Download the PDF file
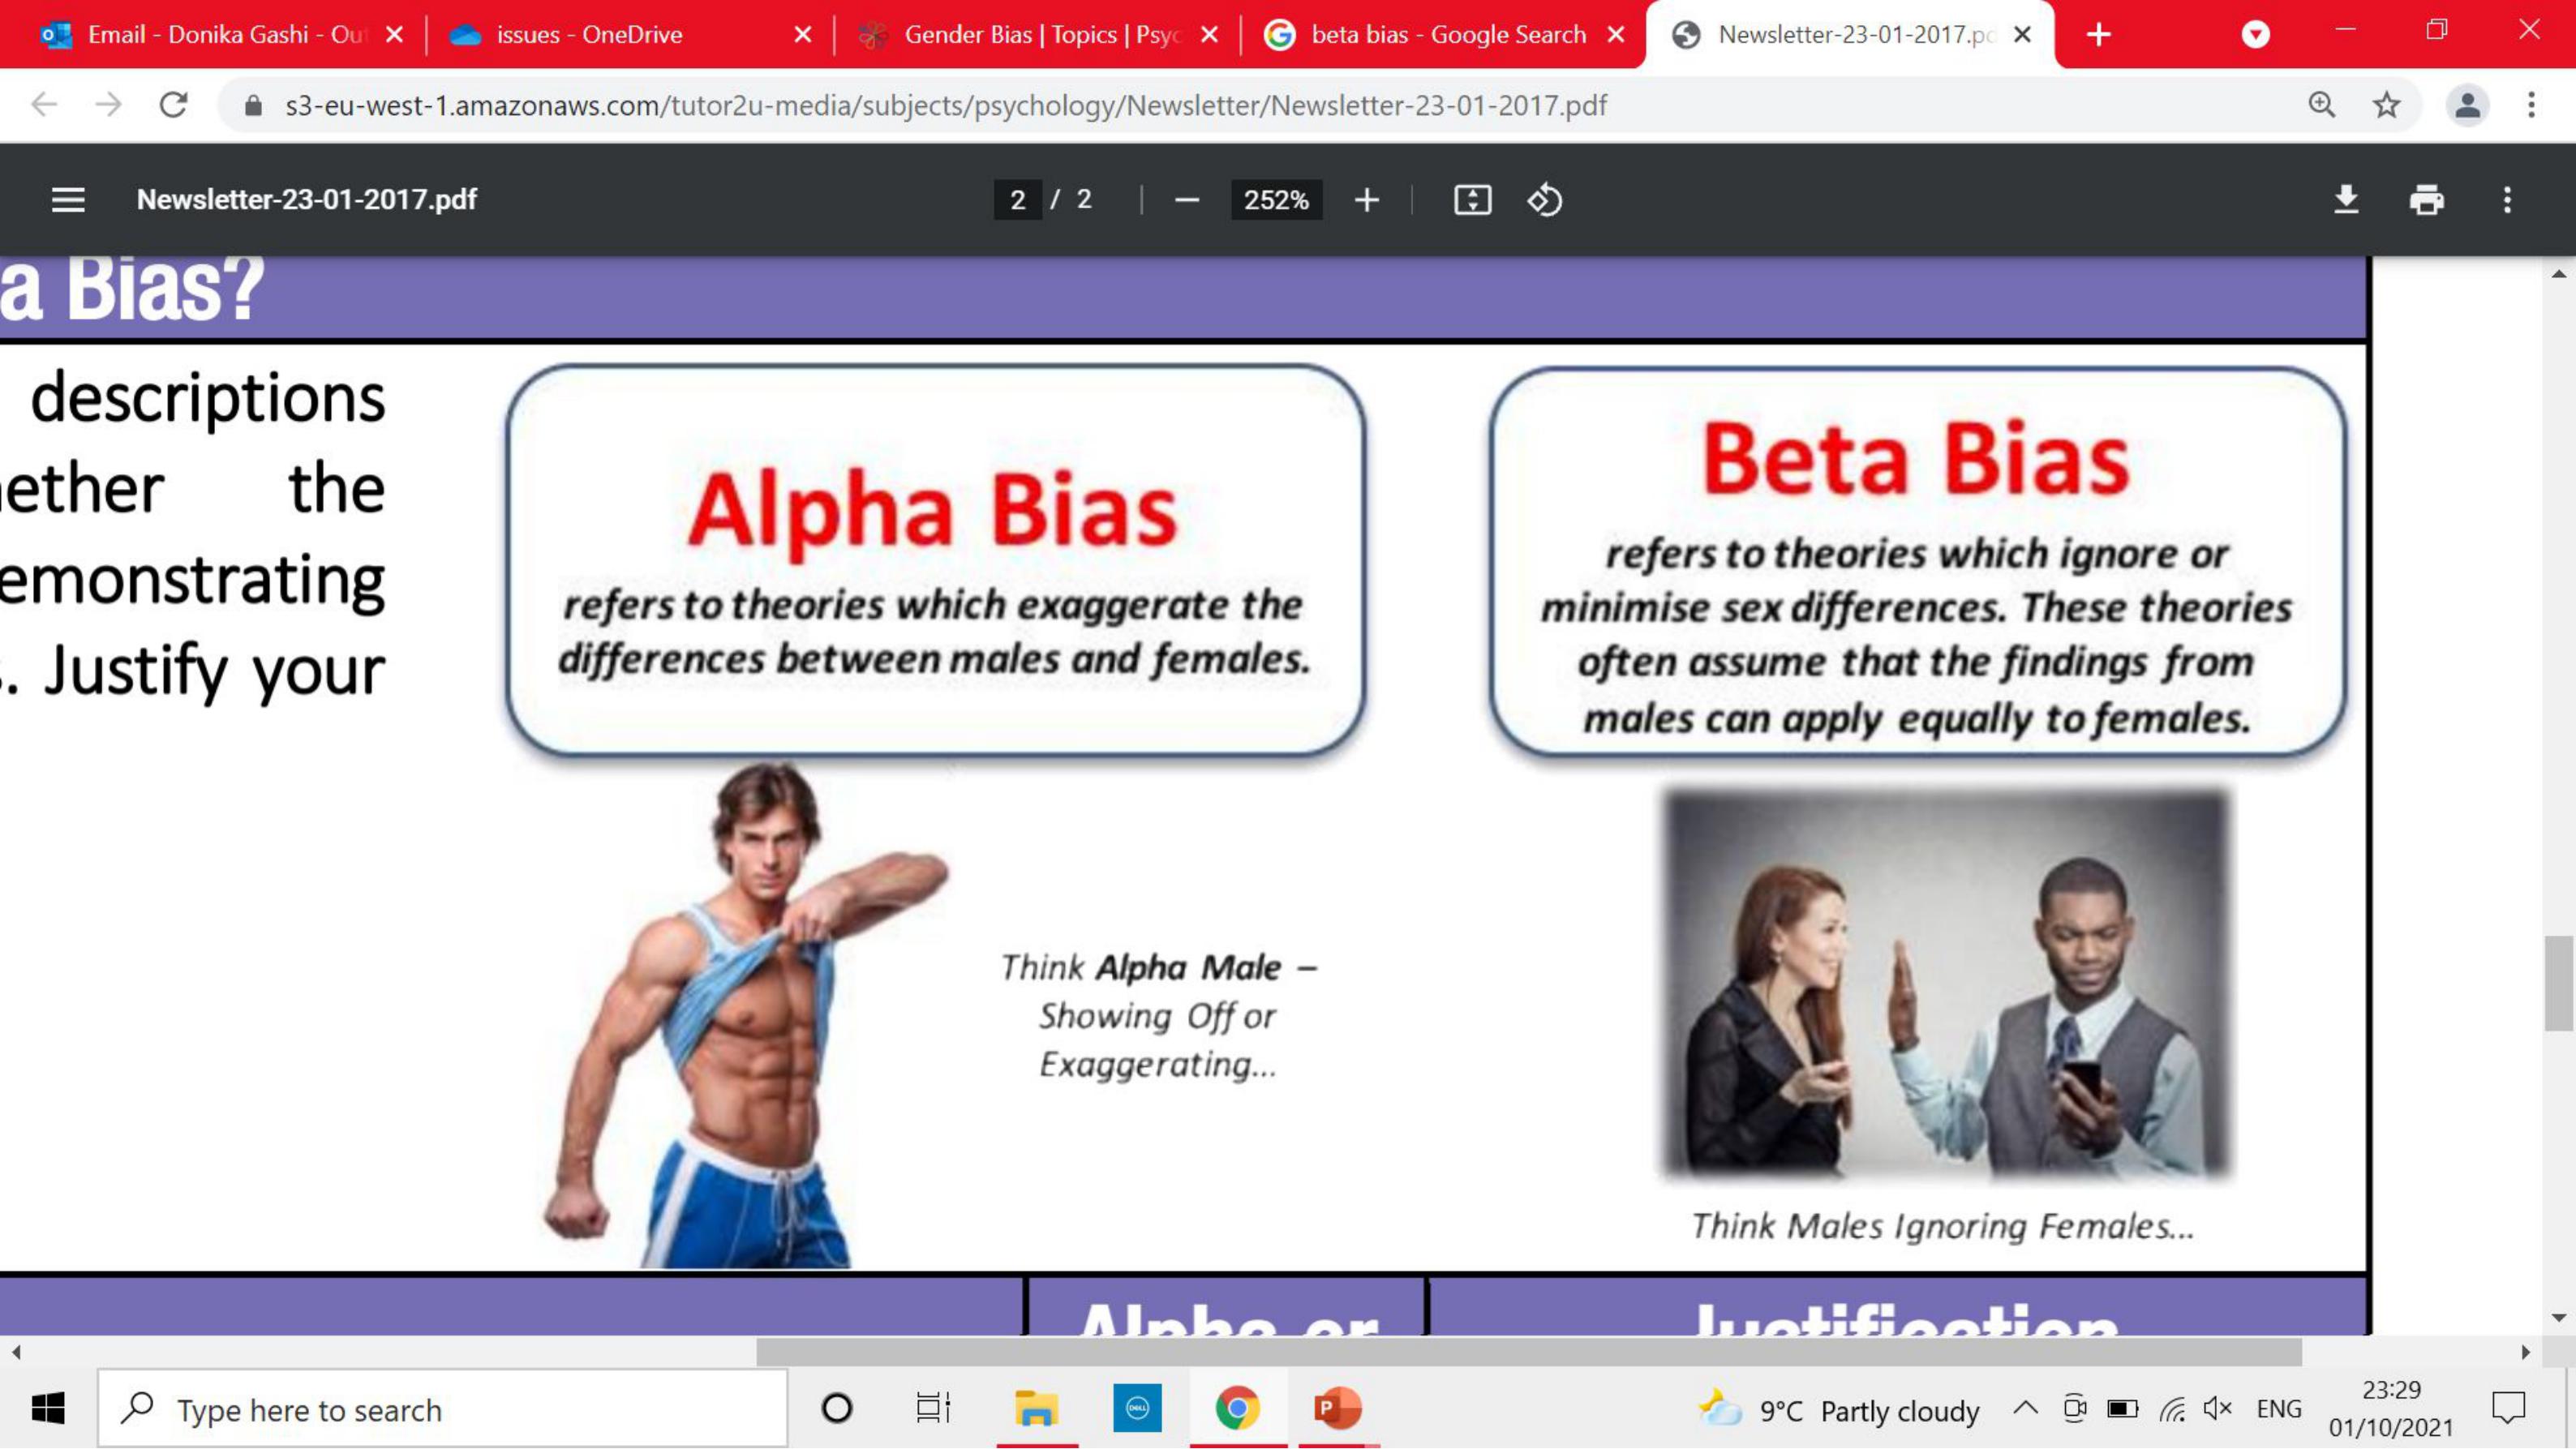2576x1449 pixels. tap(2346, 200)
